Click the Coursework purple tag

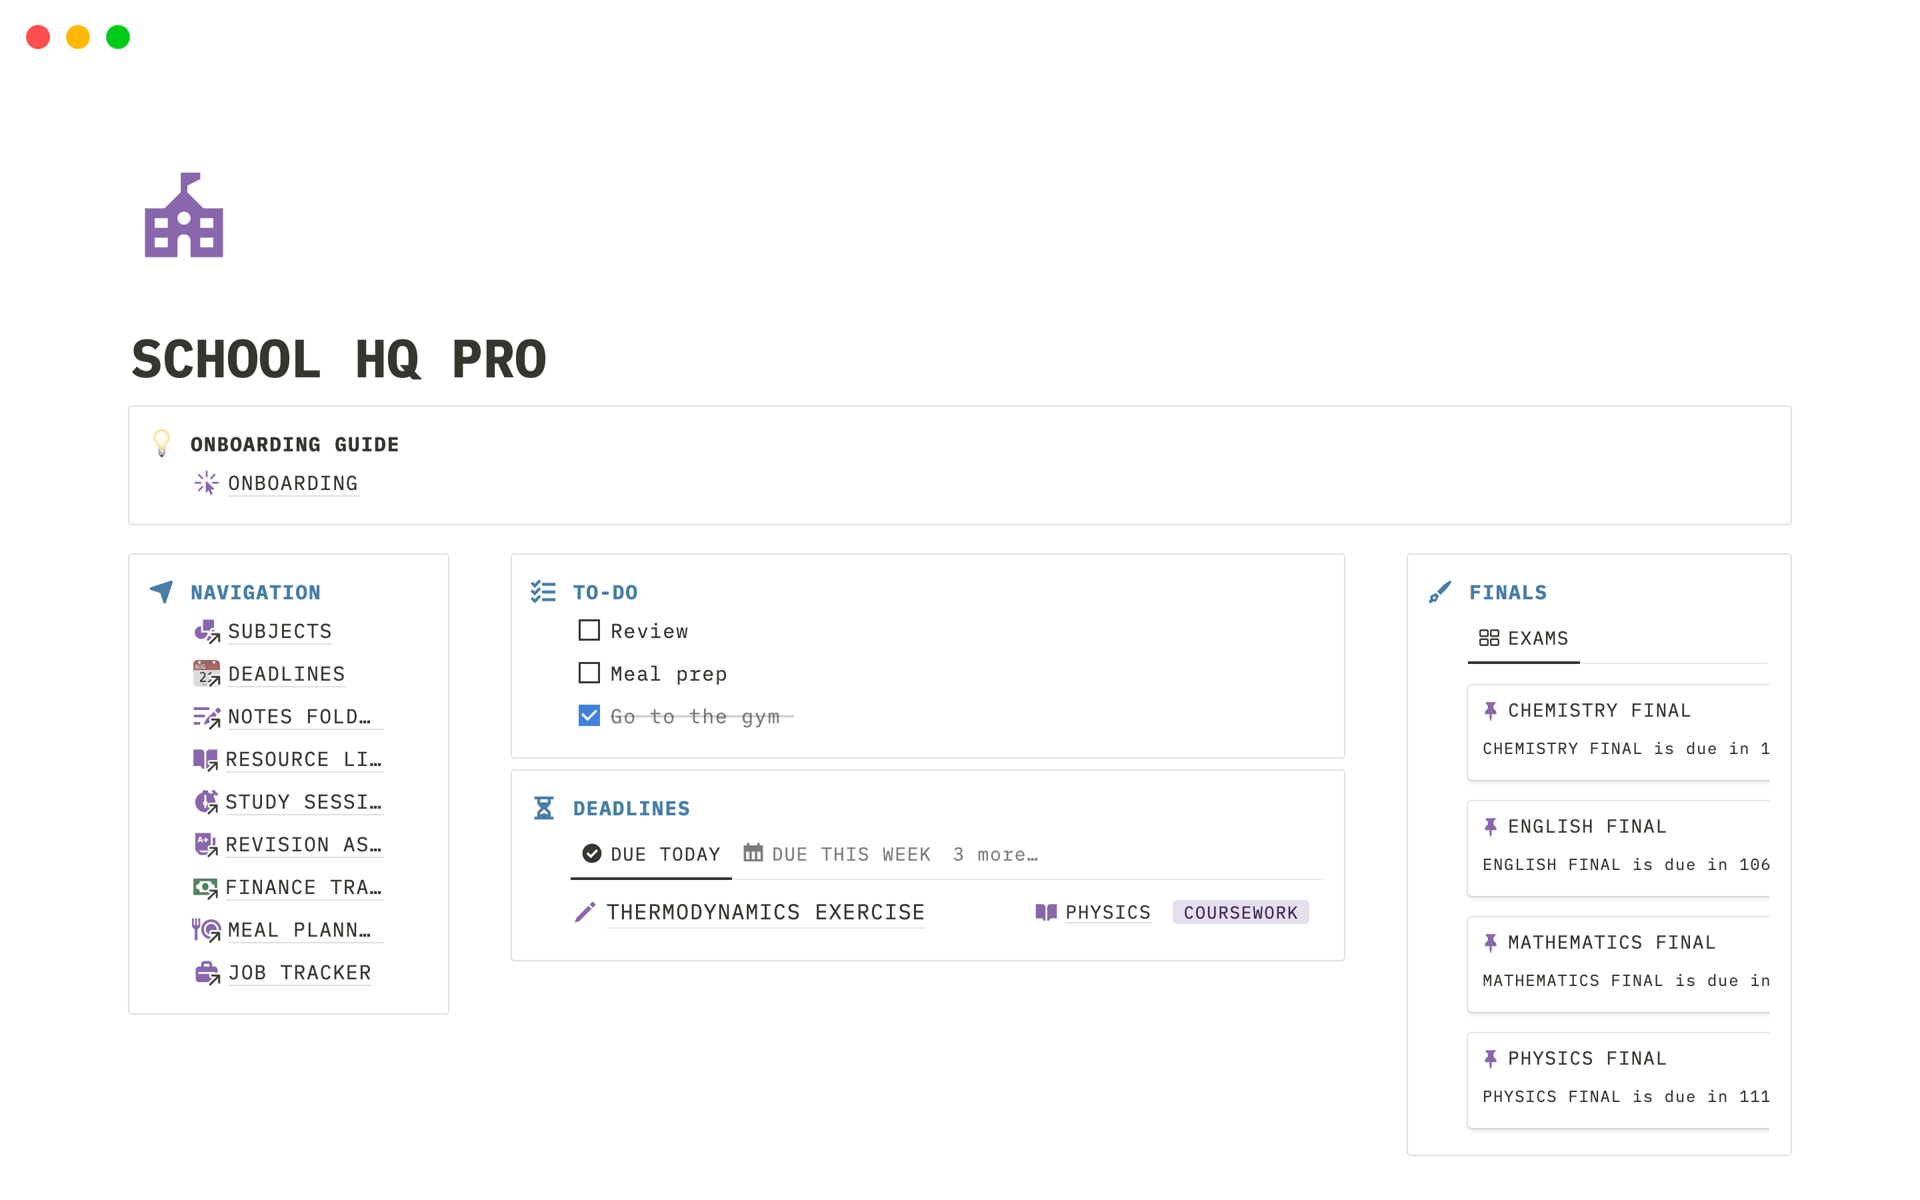point(1240,912)
